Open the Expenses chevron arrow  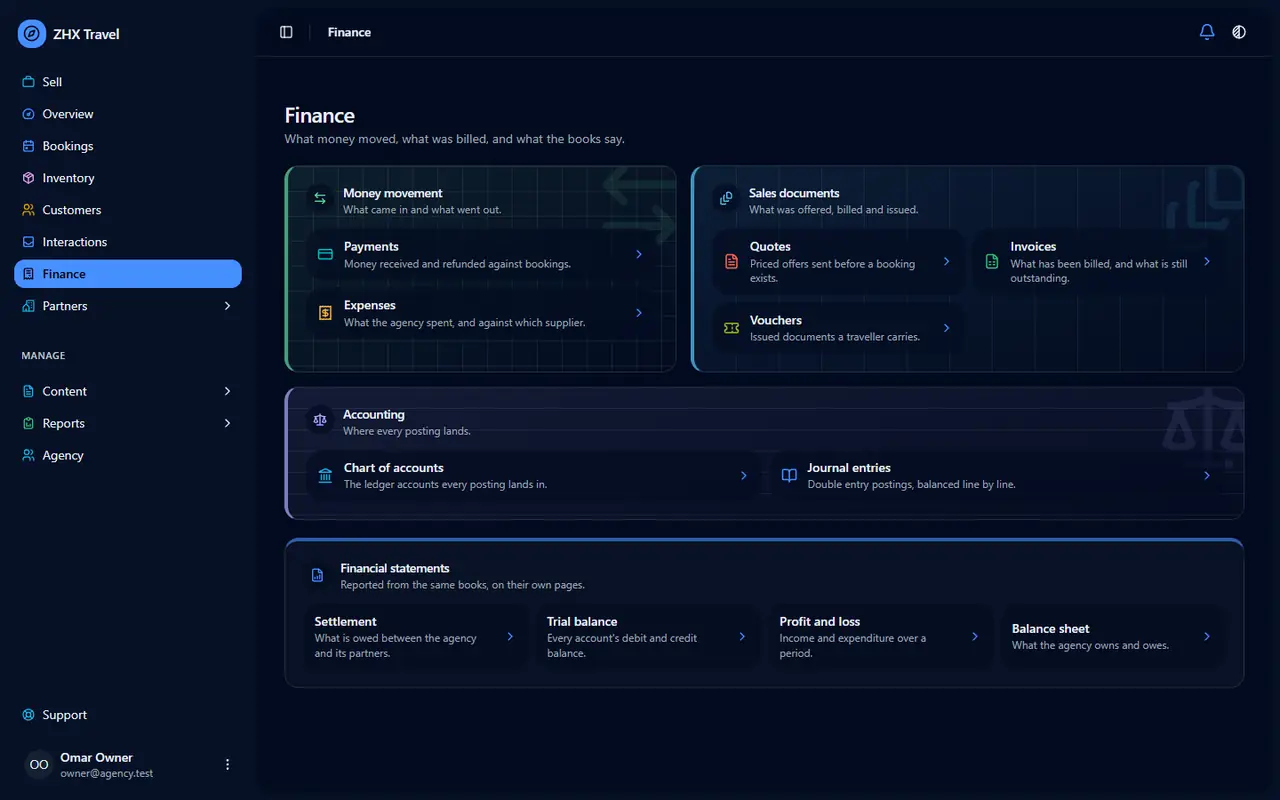639,313
